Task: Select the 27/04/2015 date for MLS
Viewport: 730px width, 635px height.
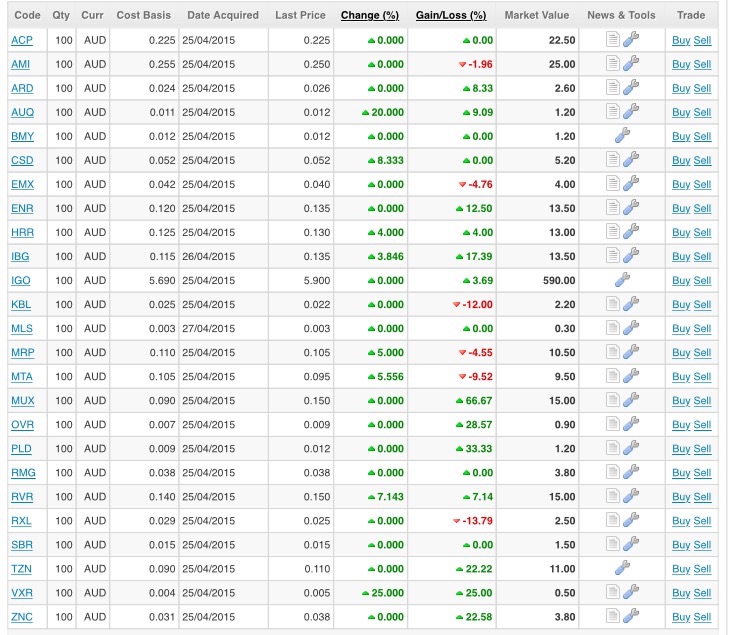Action: click(209, 329)
